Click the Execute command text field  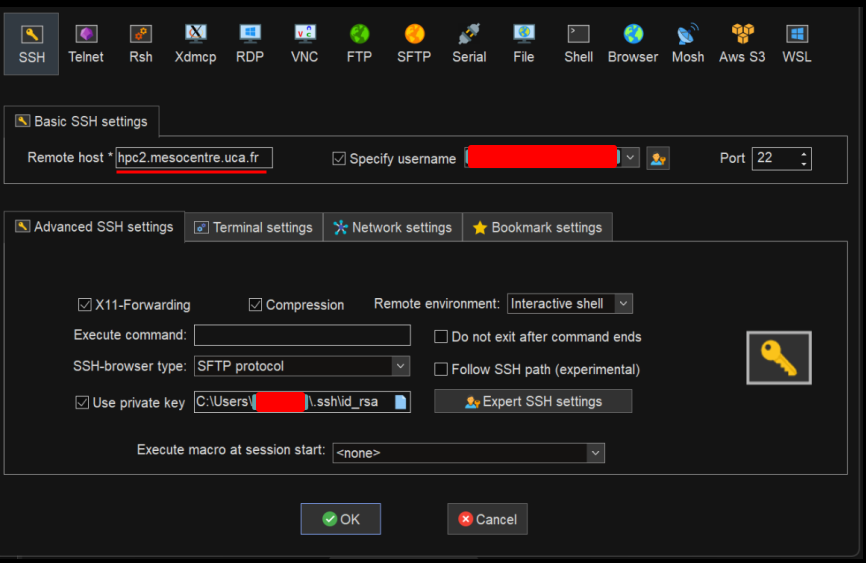click(302, 335)
